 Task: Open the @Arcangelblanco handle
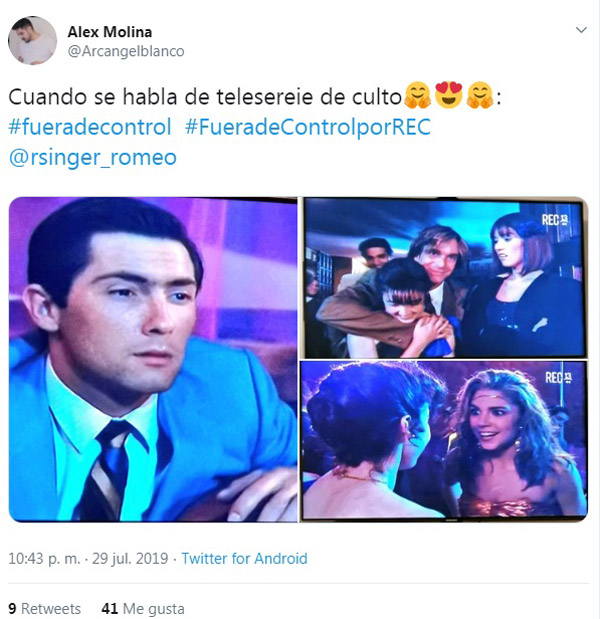tap(126, 51)
